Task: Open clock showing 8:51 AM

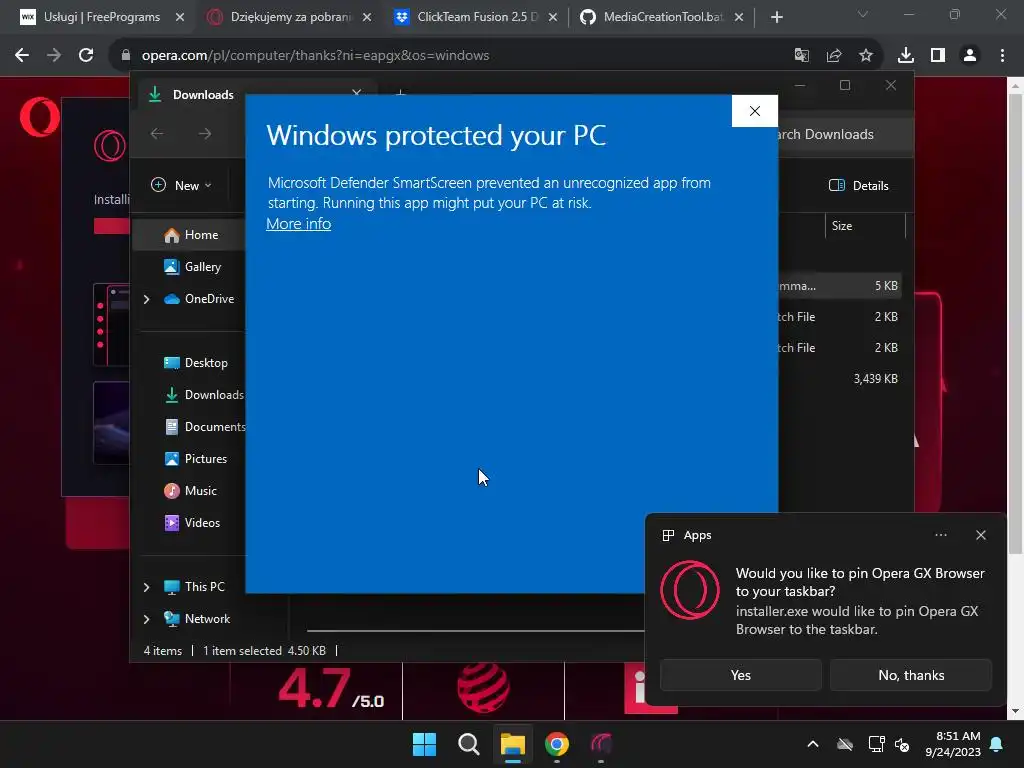Action: click(953, 744)
